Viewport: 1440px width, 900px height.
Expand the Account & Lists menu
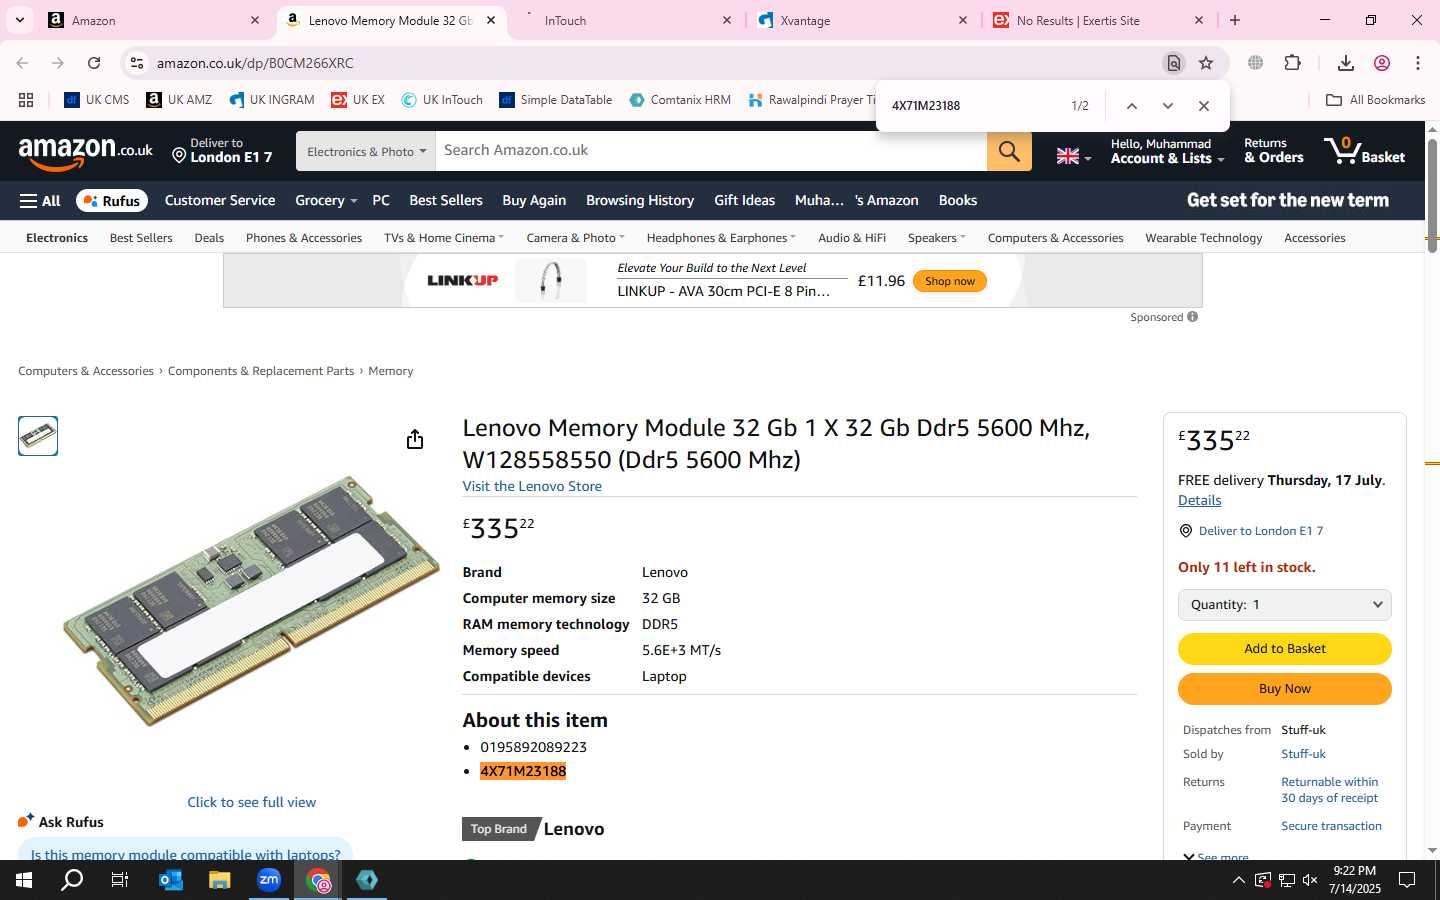[1167, 151]
